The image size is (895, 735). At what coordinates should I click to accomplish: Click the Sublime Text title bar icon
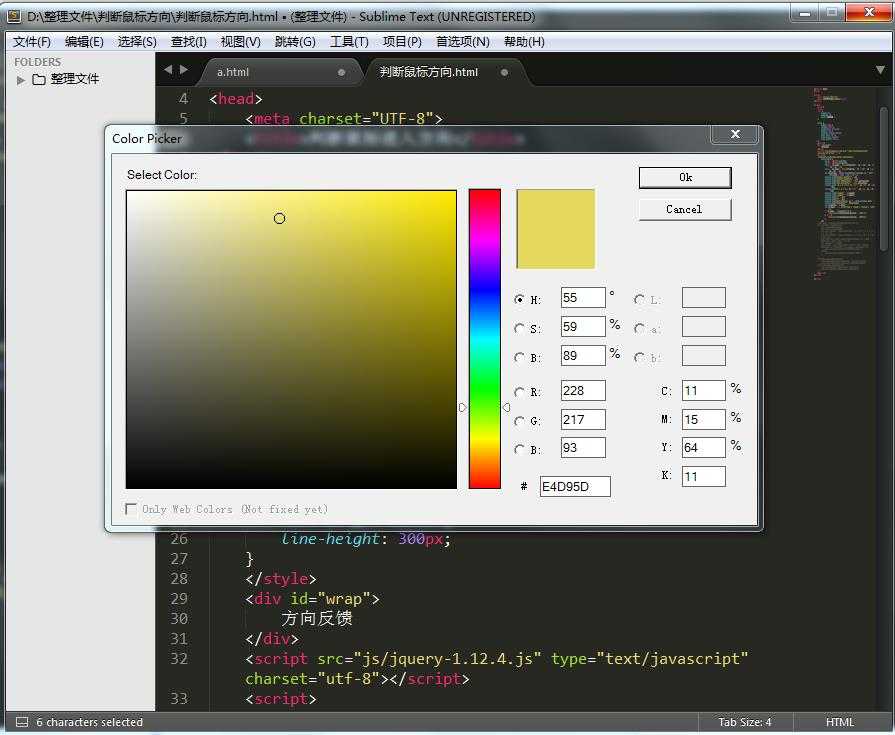point(14,17)
